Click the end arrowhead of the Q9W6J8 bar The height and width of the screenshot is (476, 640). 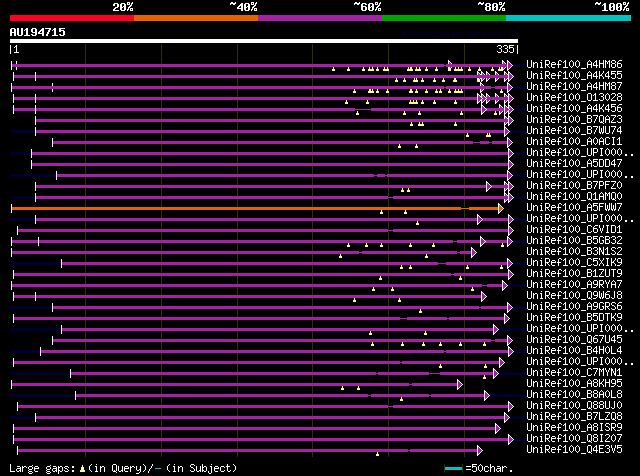click(x=484, y=296)
